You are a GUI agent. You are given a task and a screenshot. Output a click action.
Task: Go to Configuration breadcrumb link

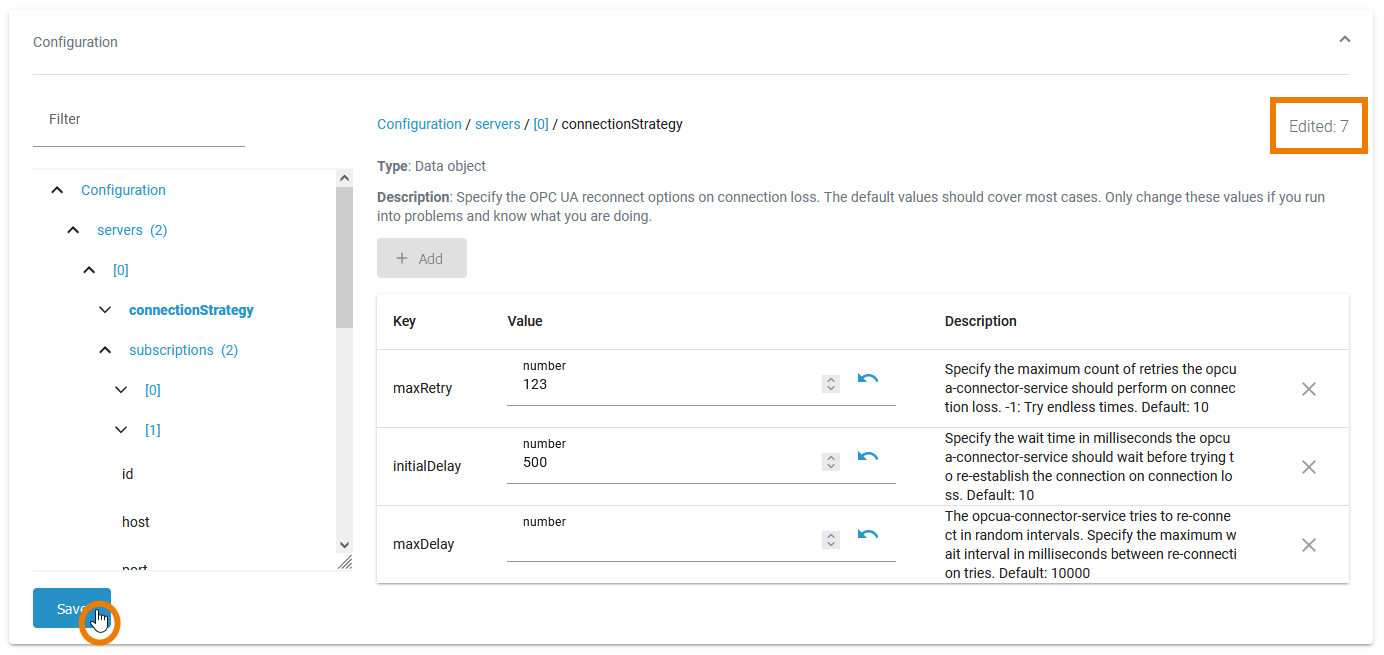pos(419,124)
